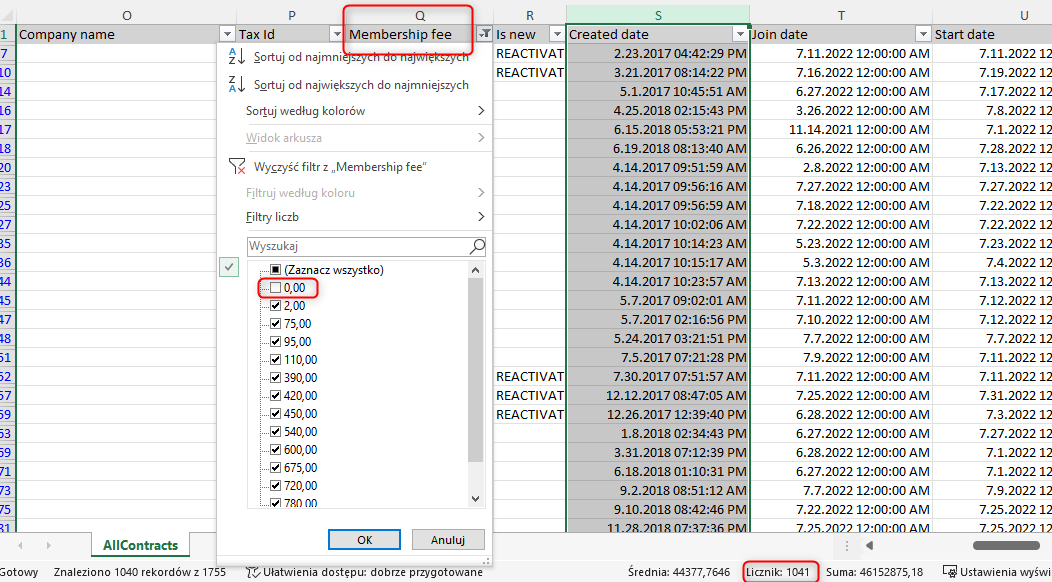The height and width of the screenshot is (582, 1052).
Task: Open the Company name filter dropdown
Action: [225, 34]
